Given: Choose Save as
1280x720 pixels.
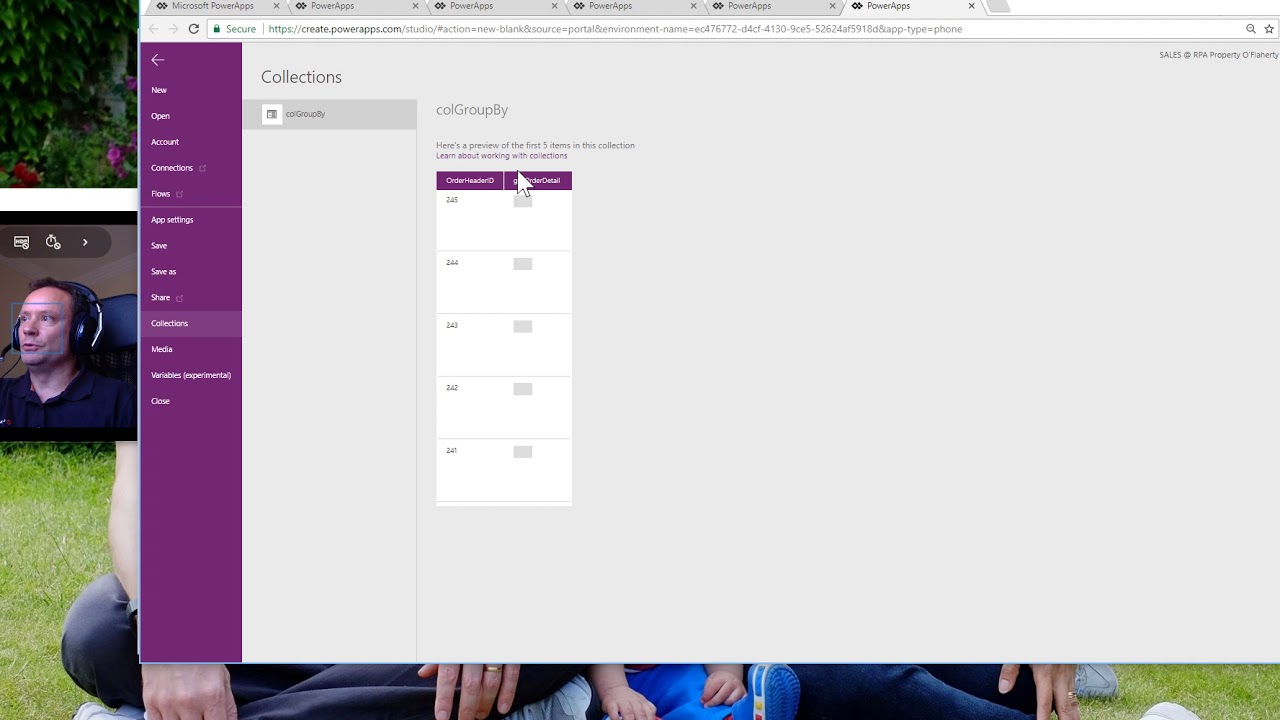Looking at the screenshot, I should pyautogui.click(x=163, y=272).
